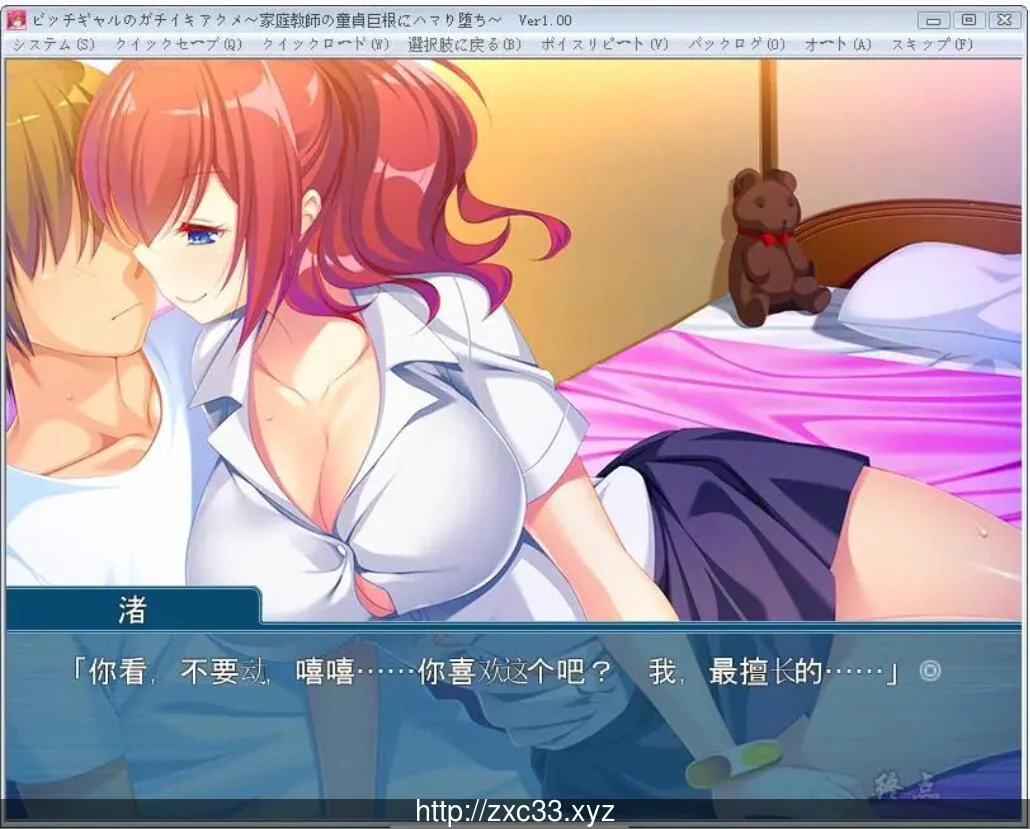Open the システム(S) menu

(54, 45)
